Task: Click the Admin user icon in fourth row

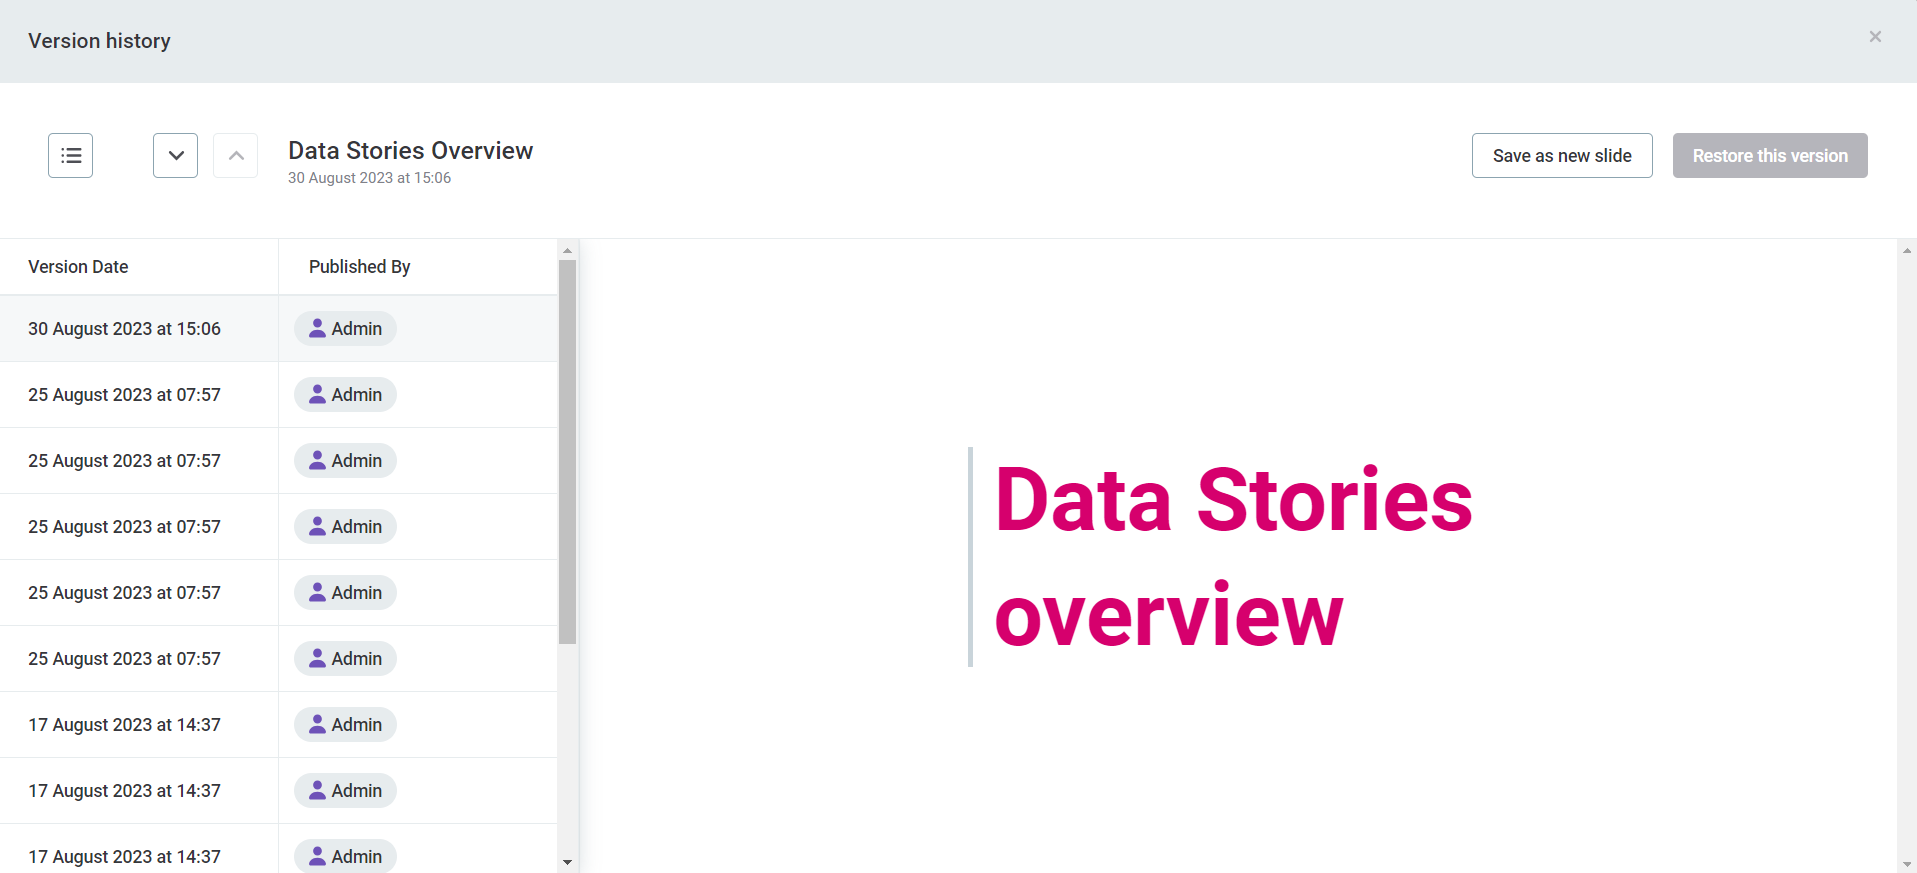Action: click(317, 527)
